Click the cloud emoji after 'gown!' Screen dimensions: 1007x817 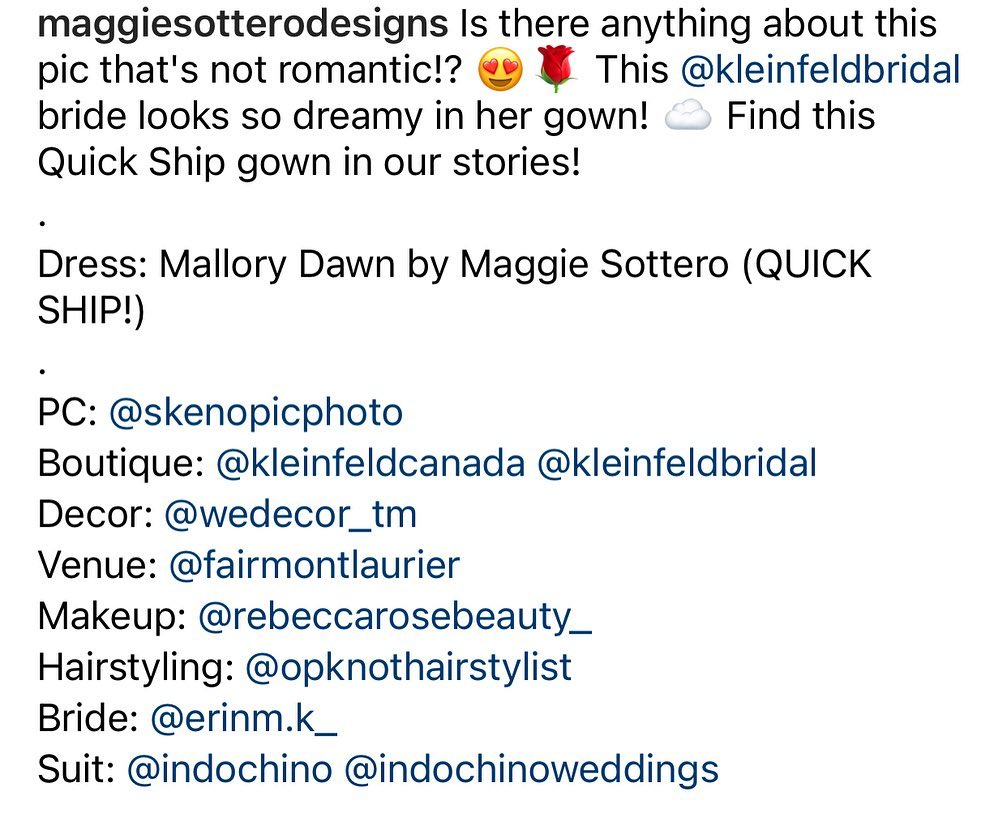pyautogui.click(x=687, y=116)
